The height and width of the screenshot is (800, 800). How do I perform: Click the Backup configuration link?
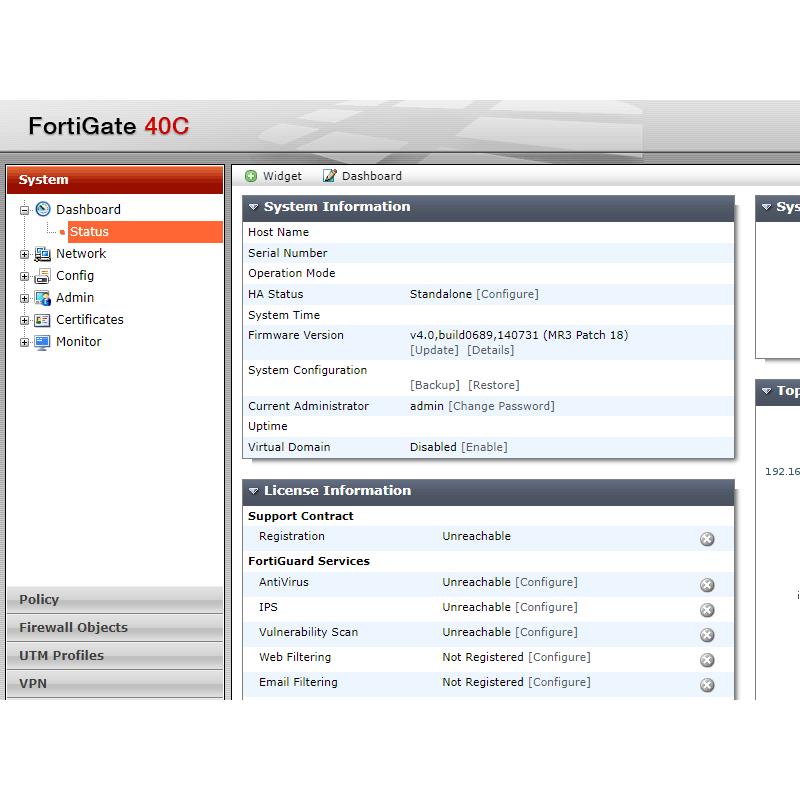pyautogui.click(x=437, y=385)
